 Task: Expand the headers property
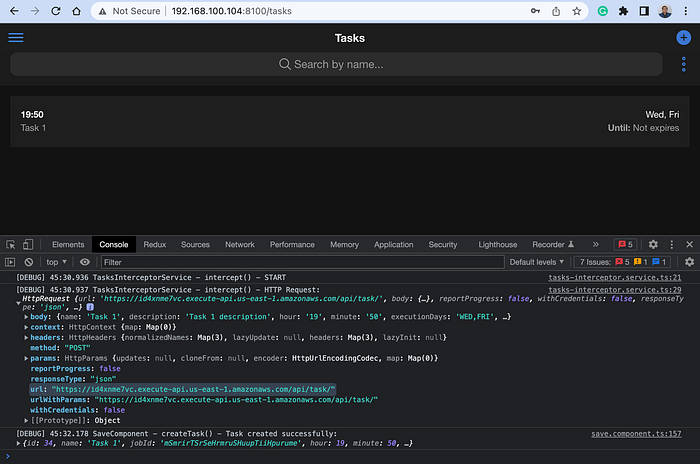[x=26, y=338]
